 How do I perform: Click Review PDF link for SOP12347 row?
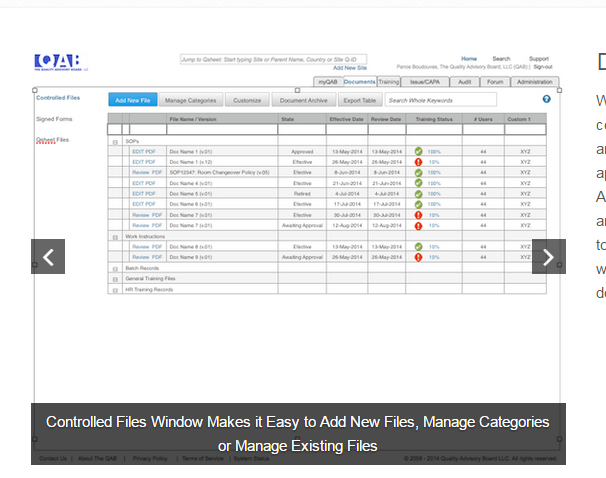(x=147, y=172)
